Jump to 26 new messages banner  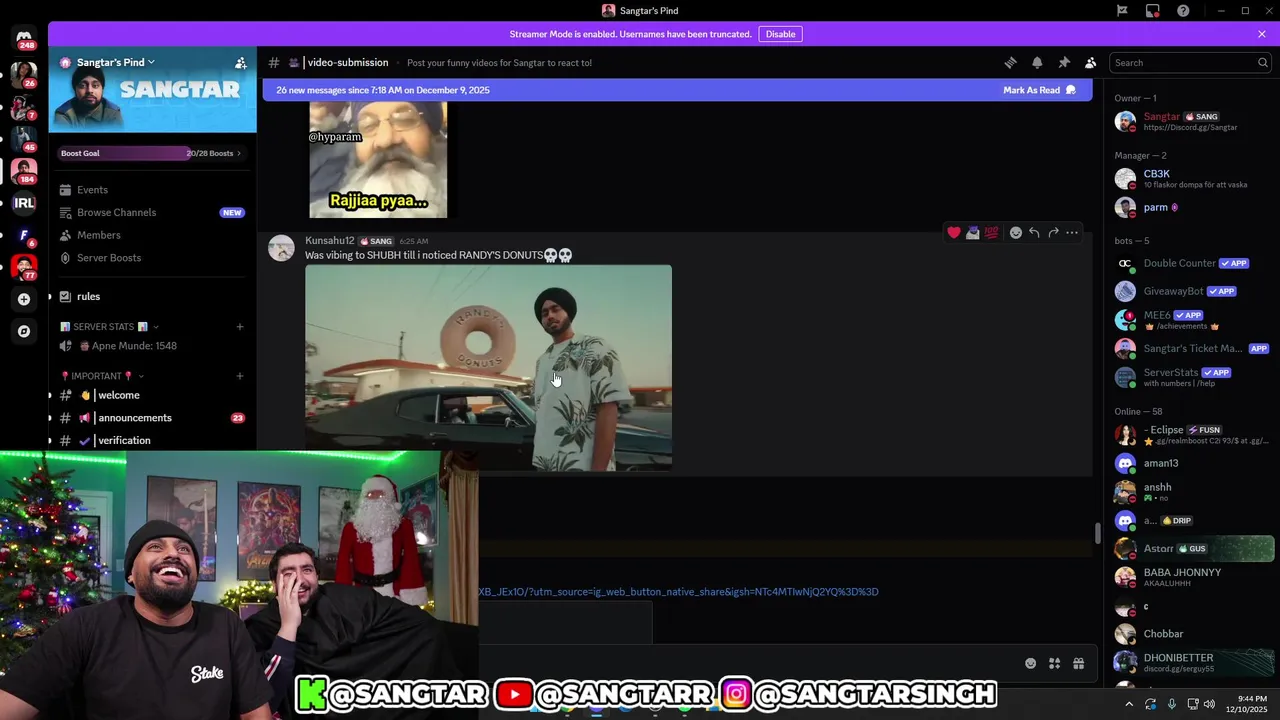point(677,90)
